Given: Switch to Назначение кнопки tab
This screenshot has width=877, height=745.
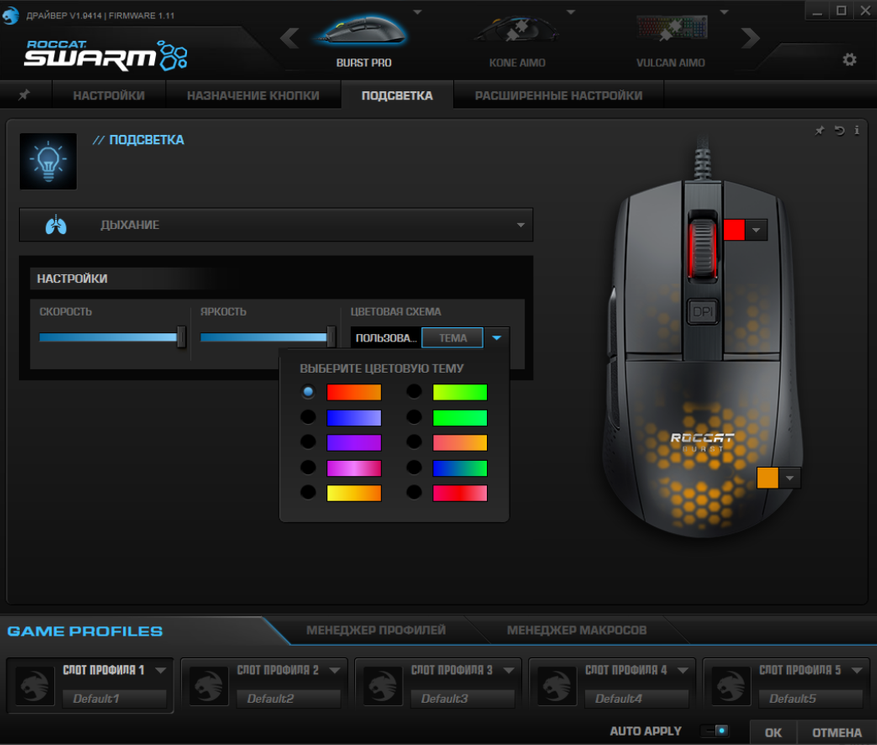Looking at the screenshot, I should click(253, 96).
